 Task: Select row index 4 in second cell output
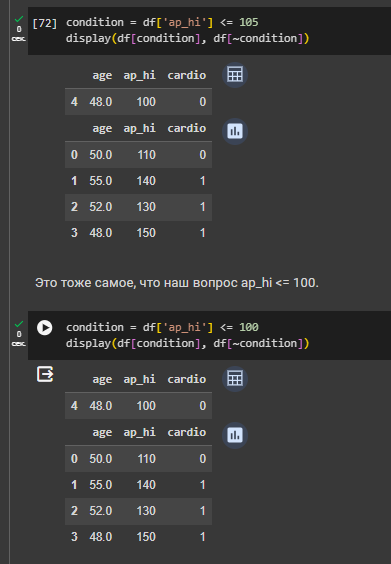click(138, 406)
